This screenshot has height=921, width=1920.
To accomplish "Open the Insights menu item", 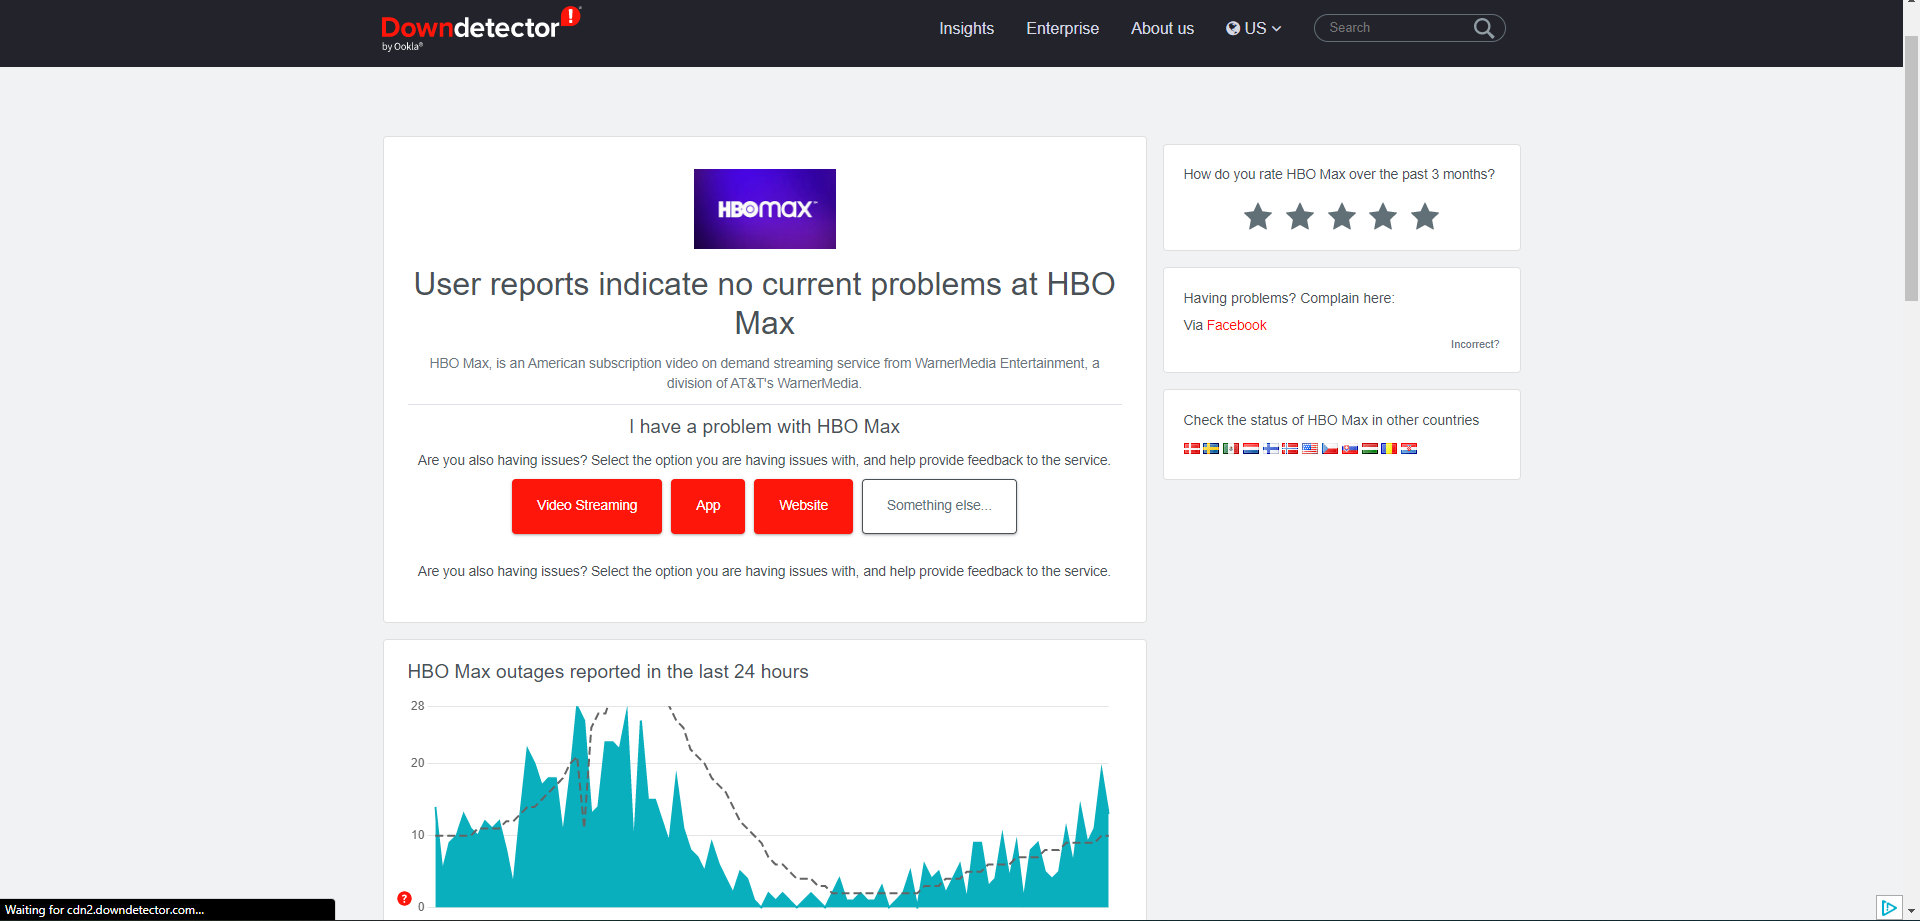I will (x=966, y=28).
